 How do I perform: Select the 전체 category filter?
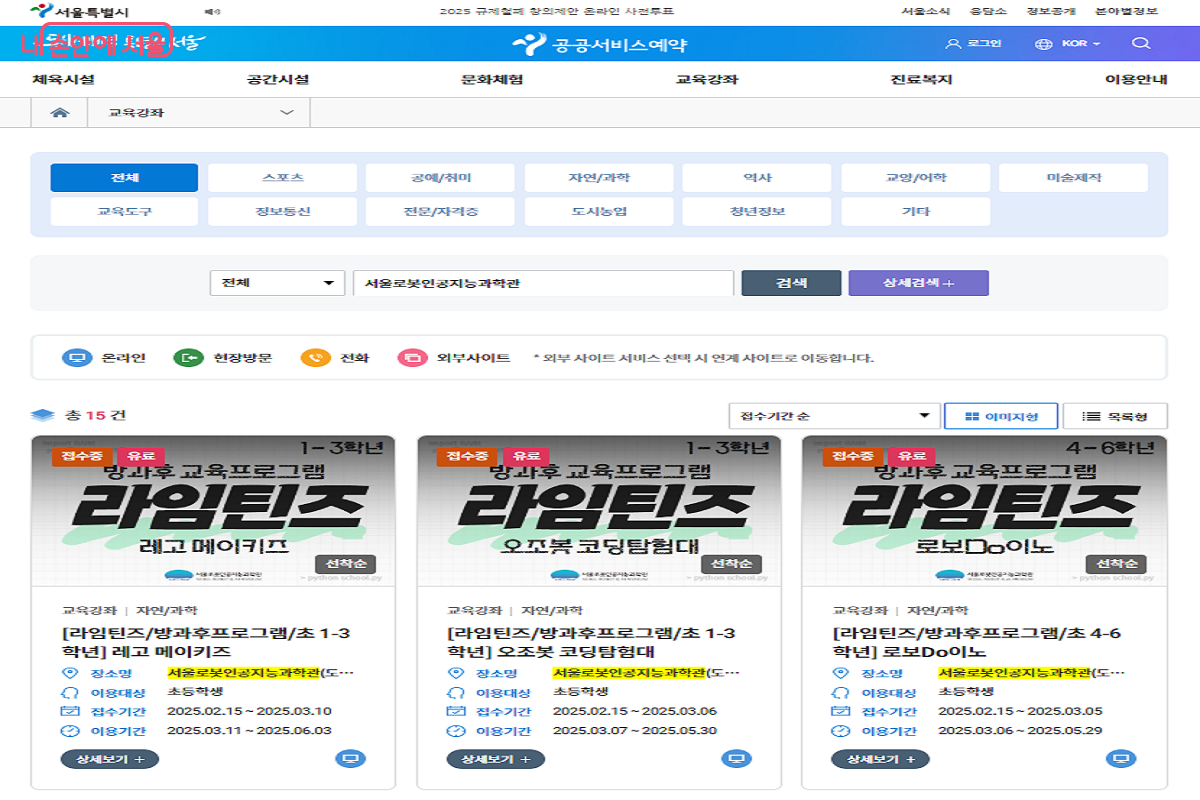pyautogui.click(x=124, y=178)
